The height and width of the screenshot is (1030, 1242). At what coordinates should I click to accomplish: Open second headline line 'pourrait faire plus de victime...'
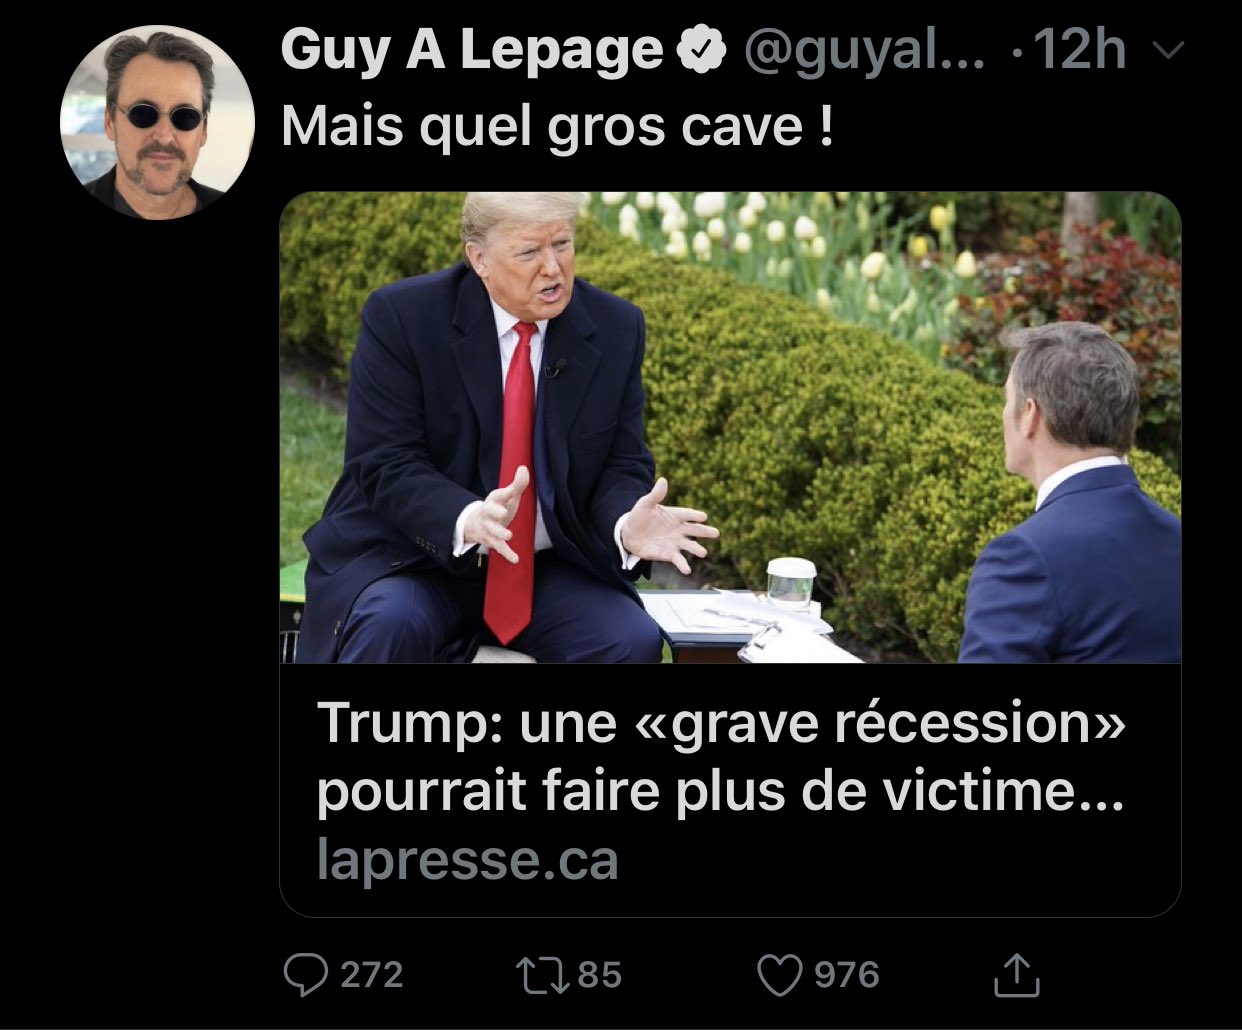[720, 792]
